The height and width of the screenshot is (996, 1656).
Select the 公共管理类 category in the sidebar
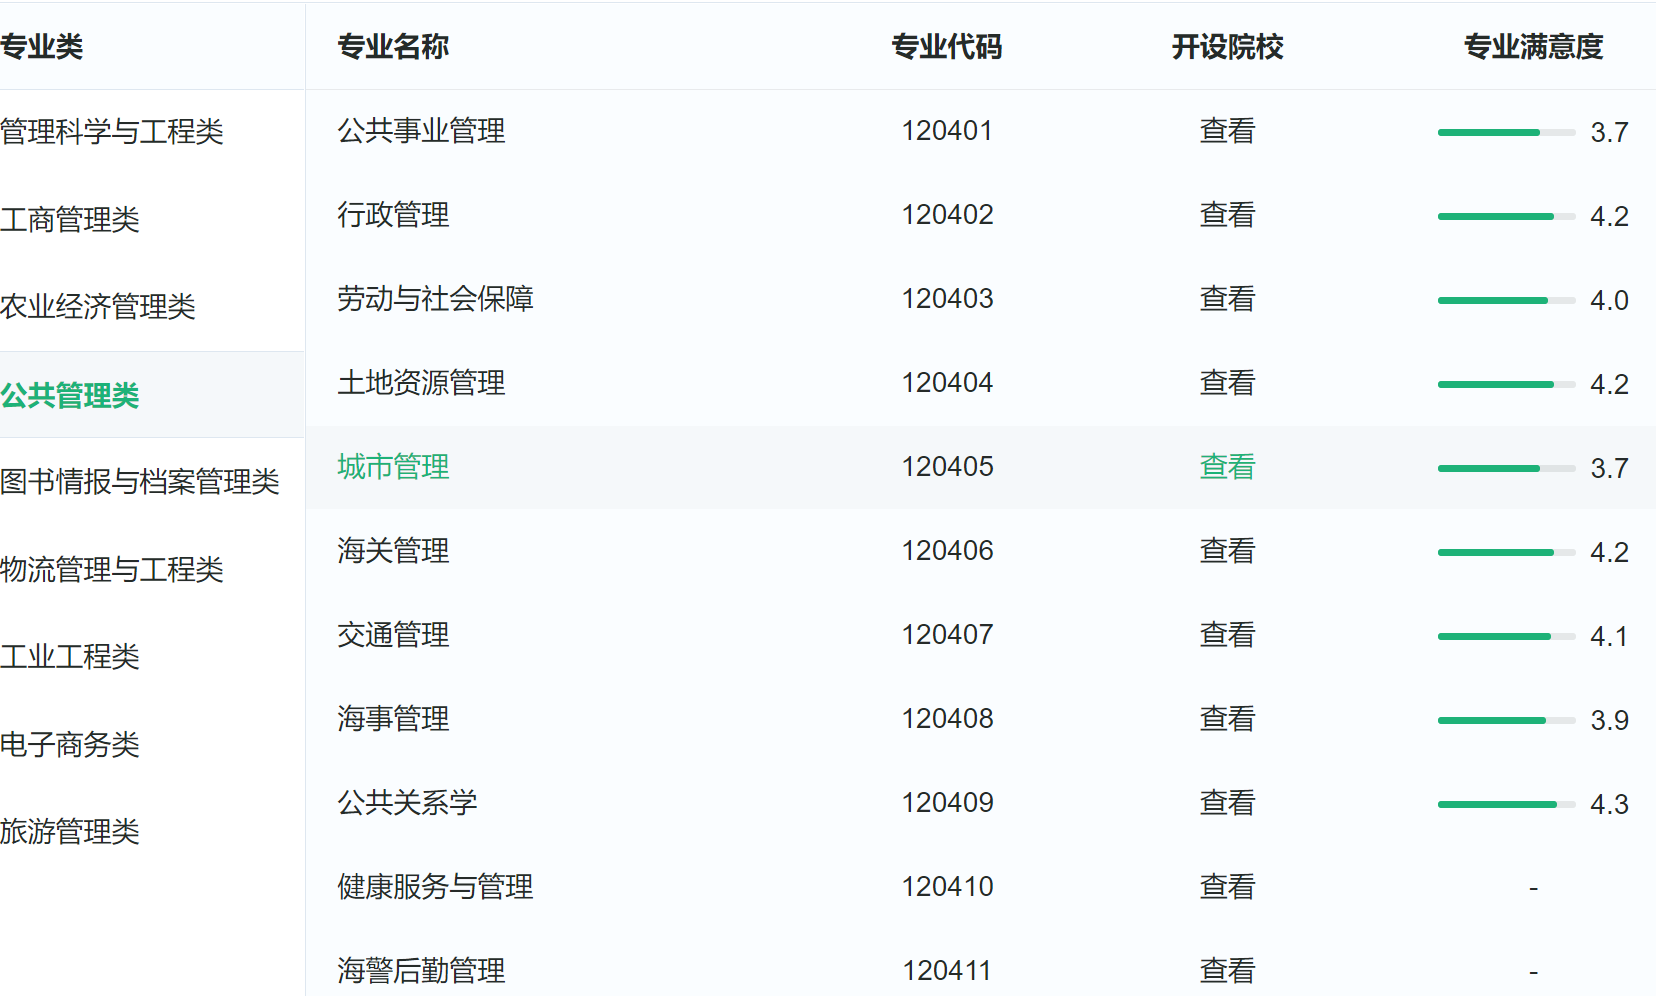(70, 396)
